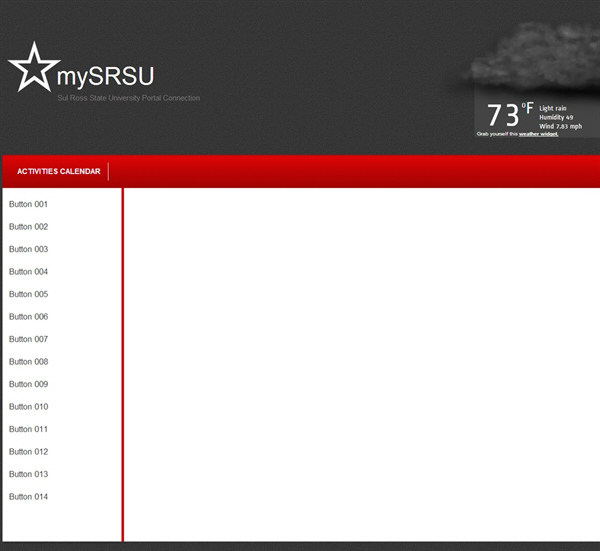
Task: Choose Button 003 from the list
Action: (29, 249)
